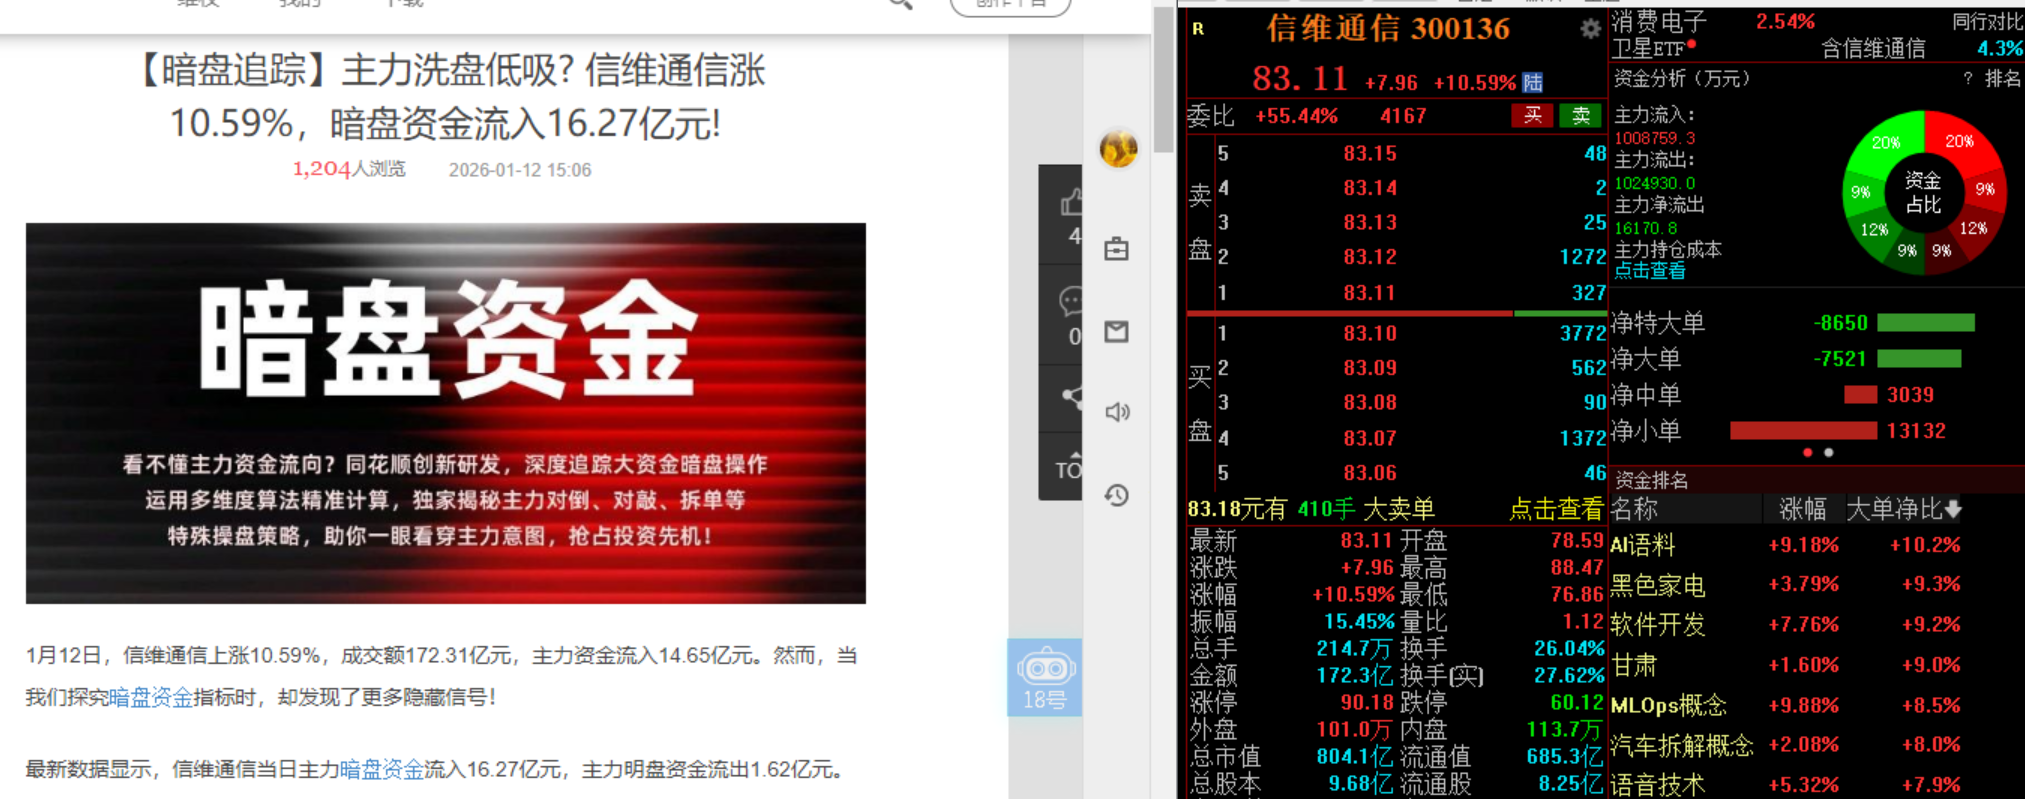The width and height of the screenshot is (2025, 799).
Task: Open the mail envelope icon in sidebar
Action: [1116, 331]
